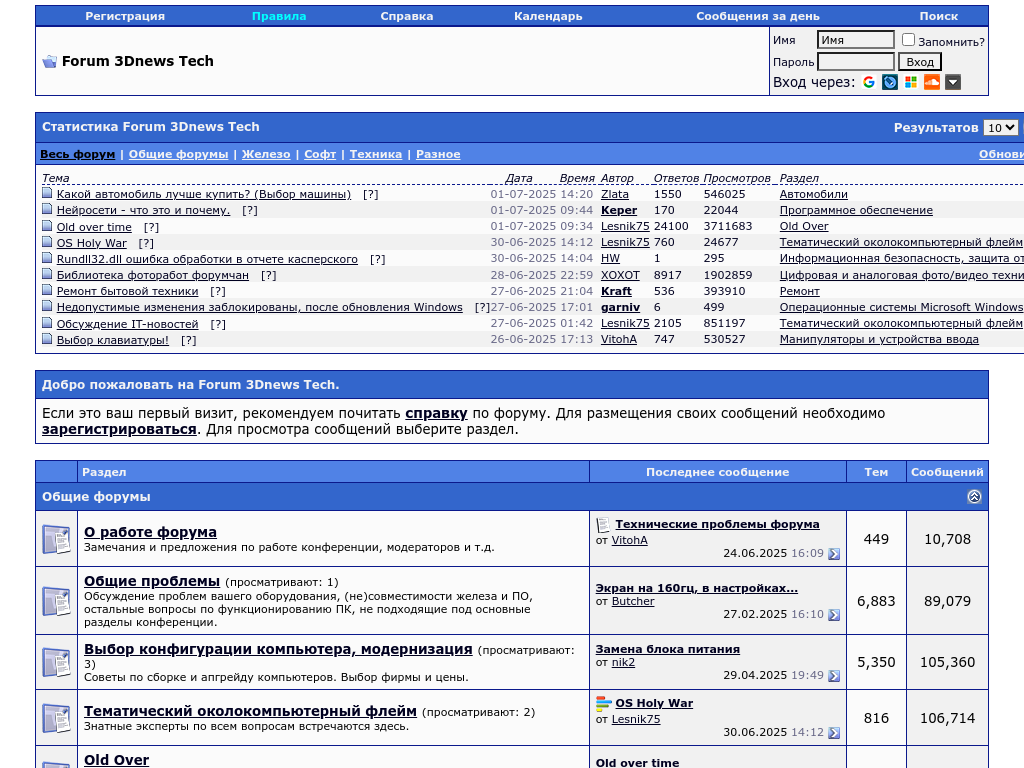Tick the Запомнить checkbox
This screenshot has height=768, width=1024.
tap(908, 40)
